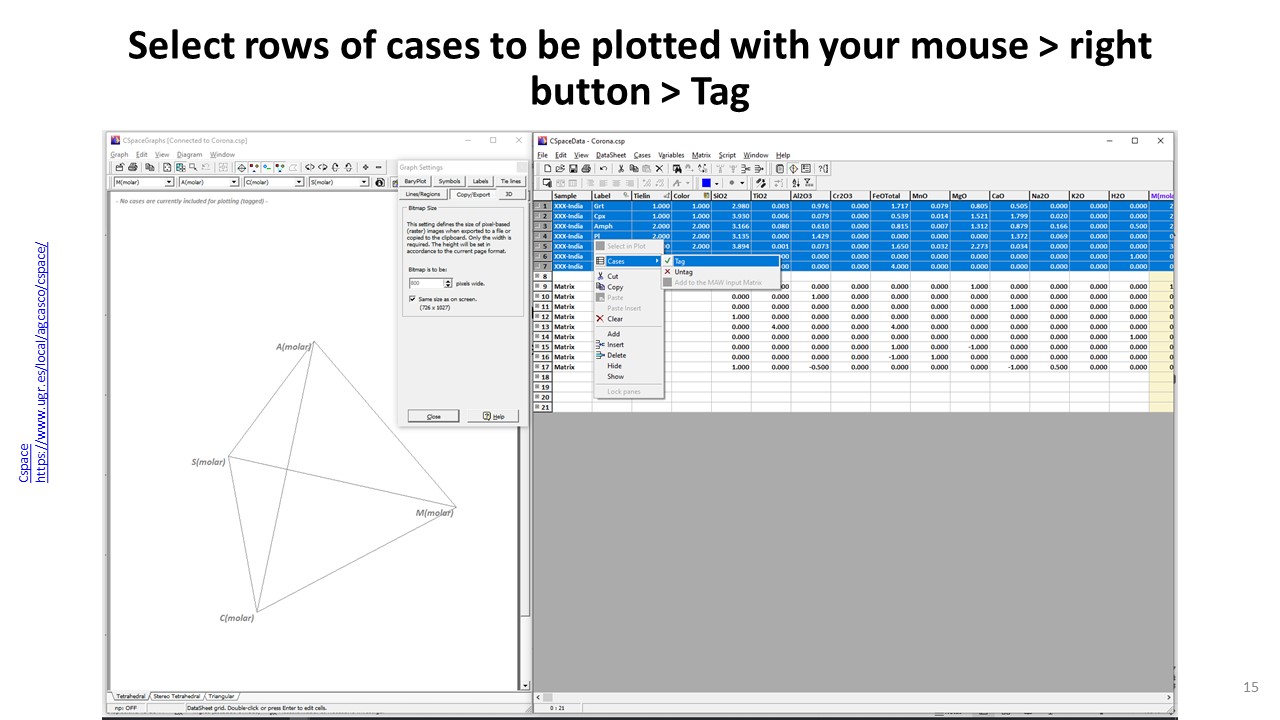This screenshot has width=1280, height=720.
Task: Click the Undo icon in CSpaceData toolbar
Action: (603, 169)
